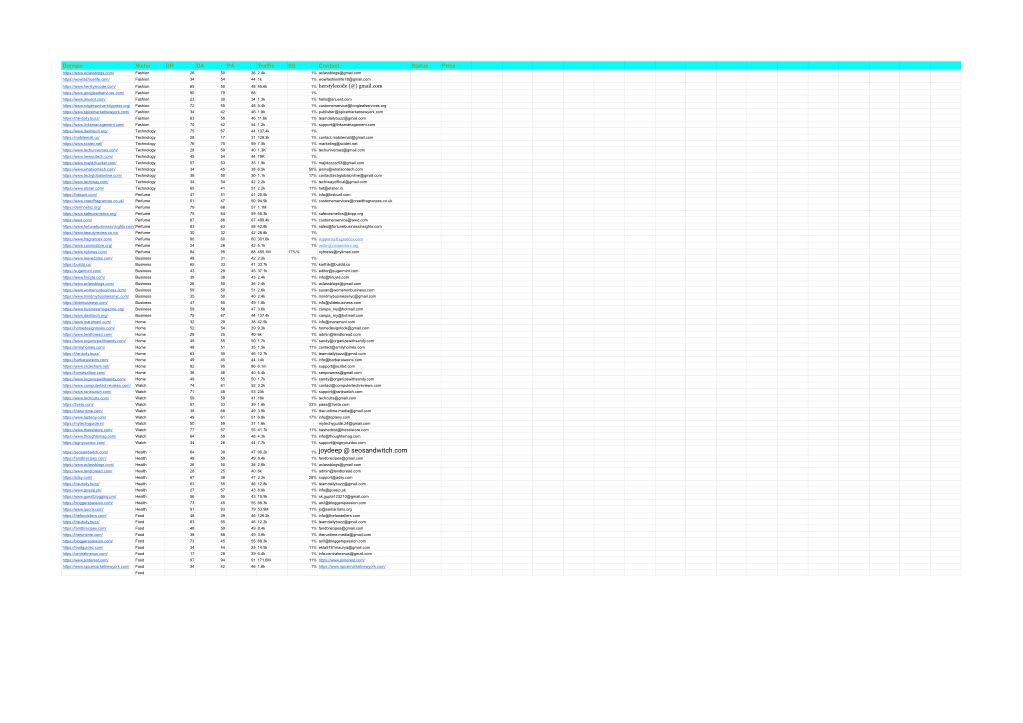The image size is (1023, 723).
Task: Open the maramani.com domain link
Action: point(87,322)
